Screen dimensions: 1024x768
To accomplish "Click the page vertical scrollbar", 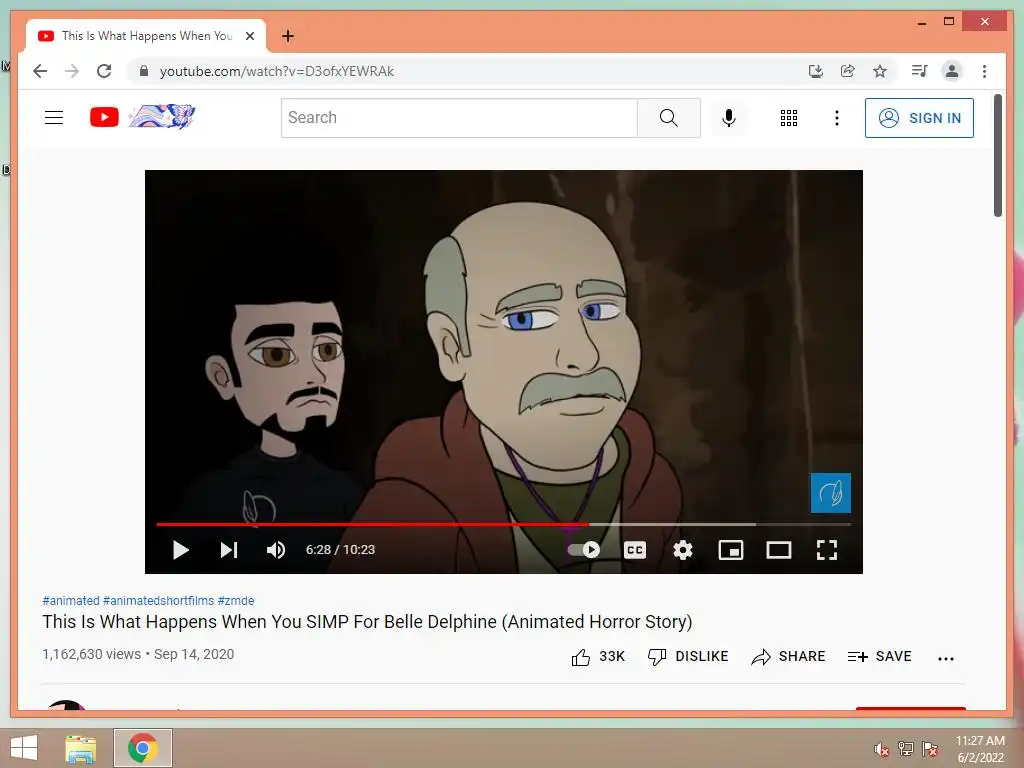I will pos(998,155).
